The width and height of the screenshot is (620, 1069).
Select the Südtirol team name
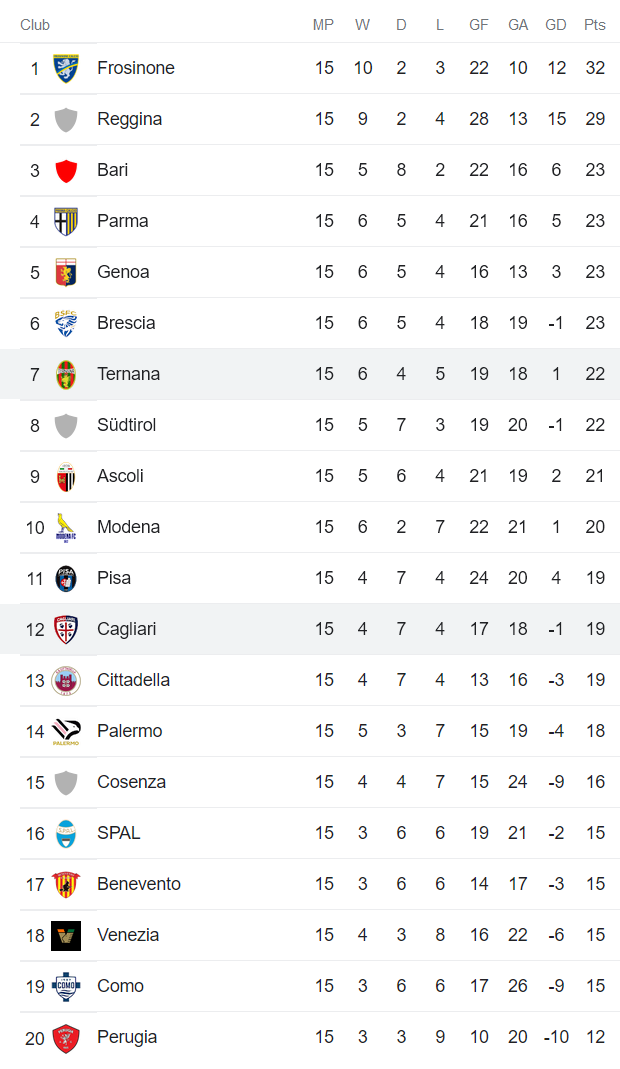click(126, 425)
